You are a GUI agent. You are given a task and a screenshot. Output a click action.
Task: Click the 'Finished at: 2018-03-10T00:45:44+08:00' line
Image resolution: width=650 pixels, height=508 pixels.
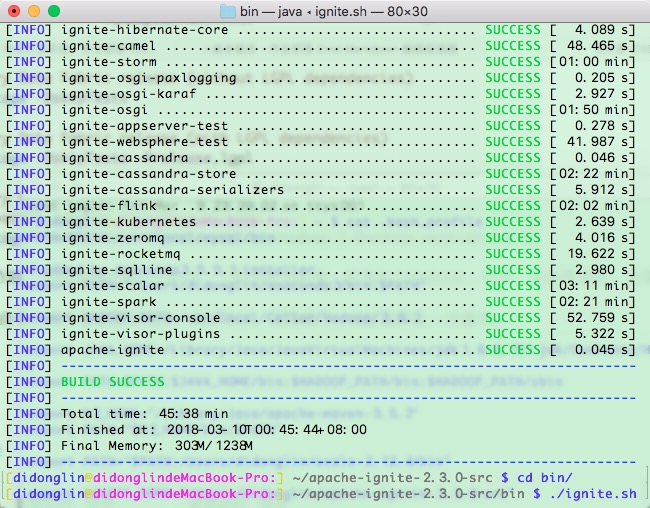point(186,430)
